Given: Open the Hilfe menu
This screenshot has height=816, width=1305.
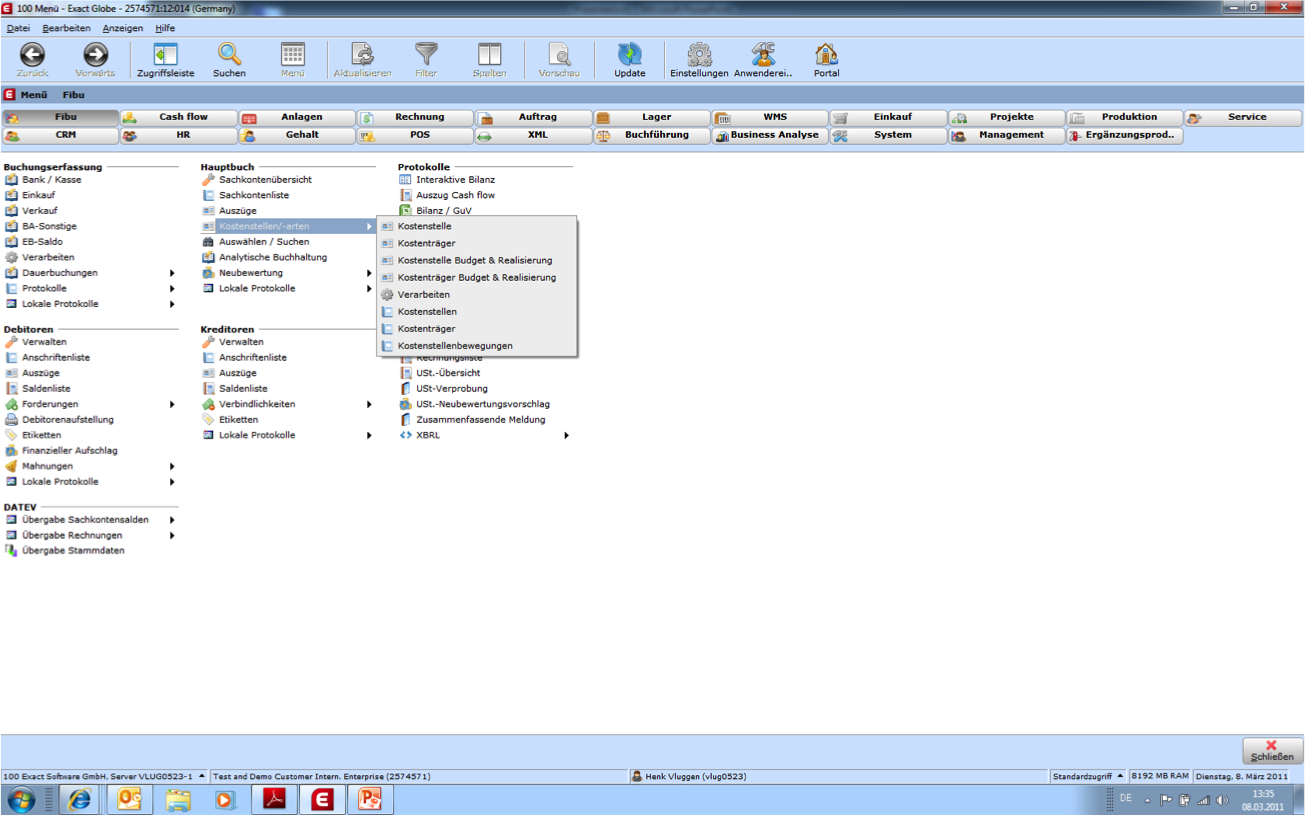Looking at the screenshot, I should coord(165,28).
